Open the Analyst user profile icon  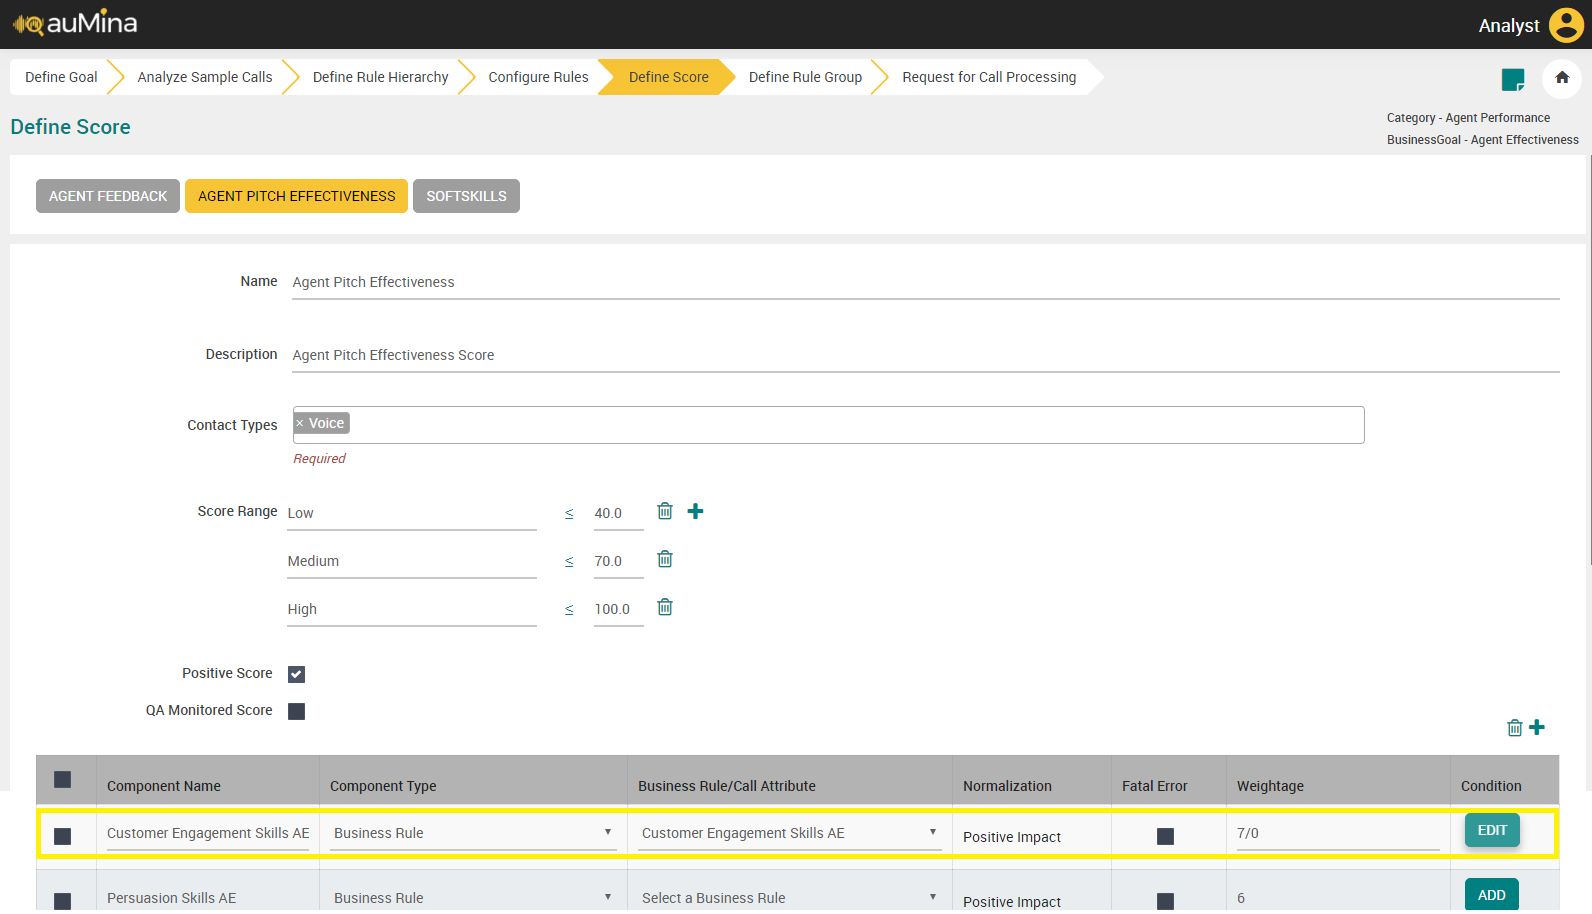tap(1566, 25)
